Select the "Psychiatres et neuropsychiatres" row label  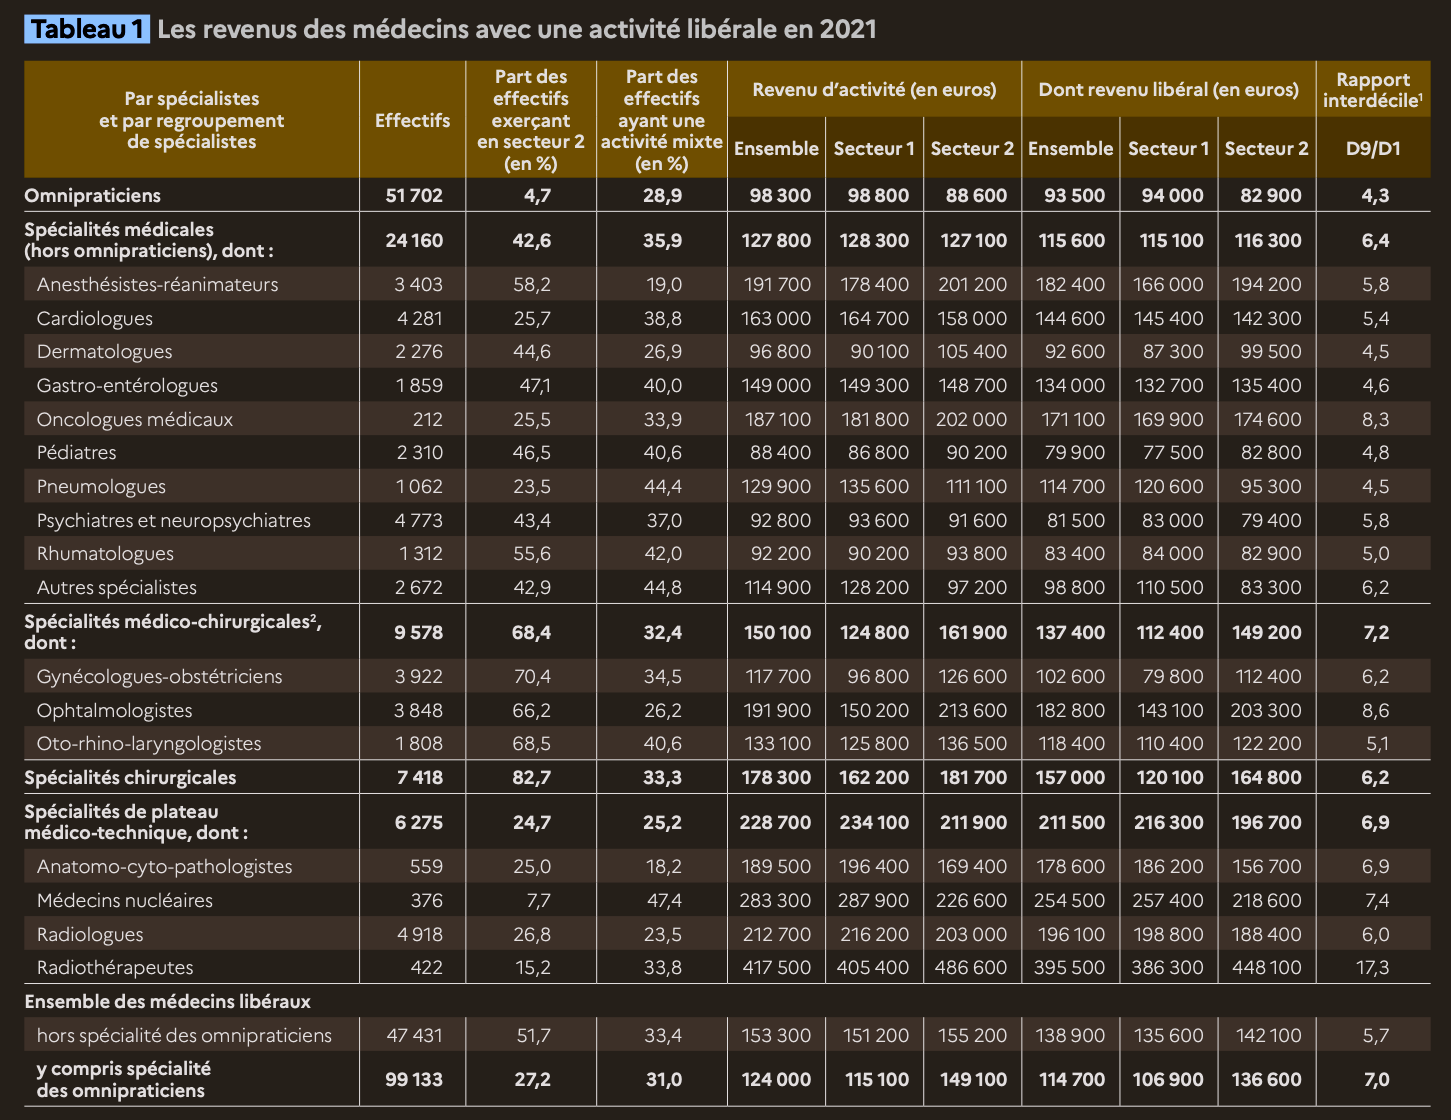point(173,520)
